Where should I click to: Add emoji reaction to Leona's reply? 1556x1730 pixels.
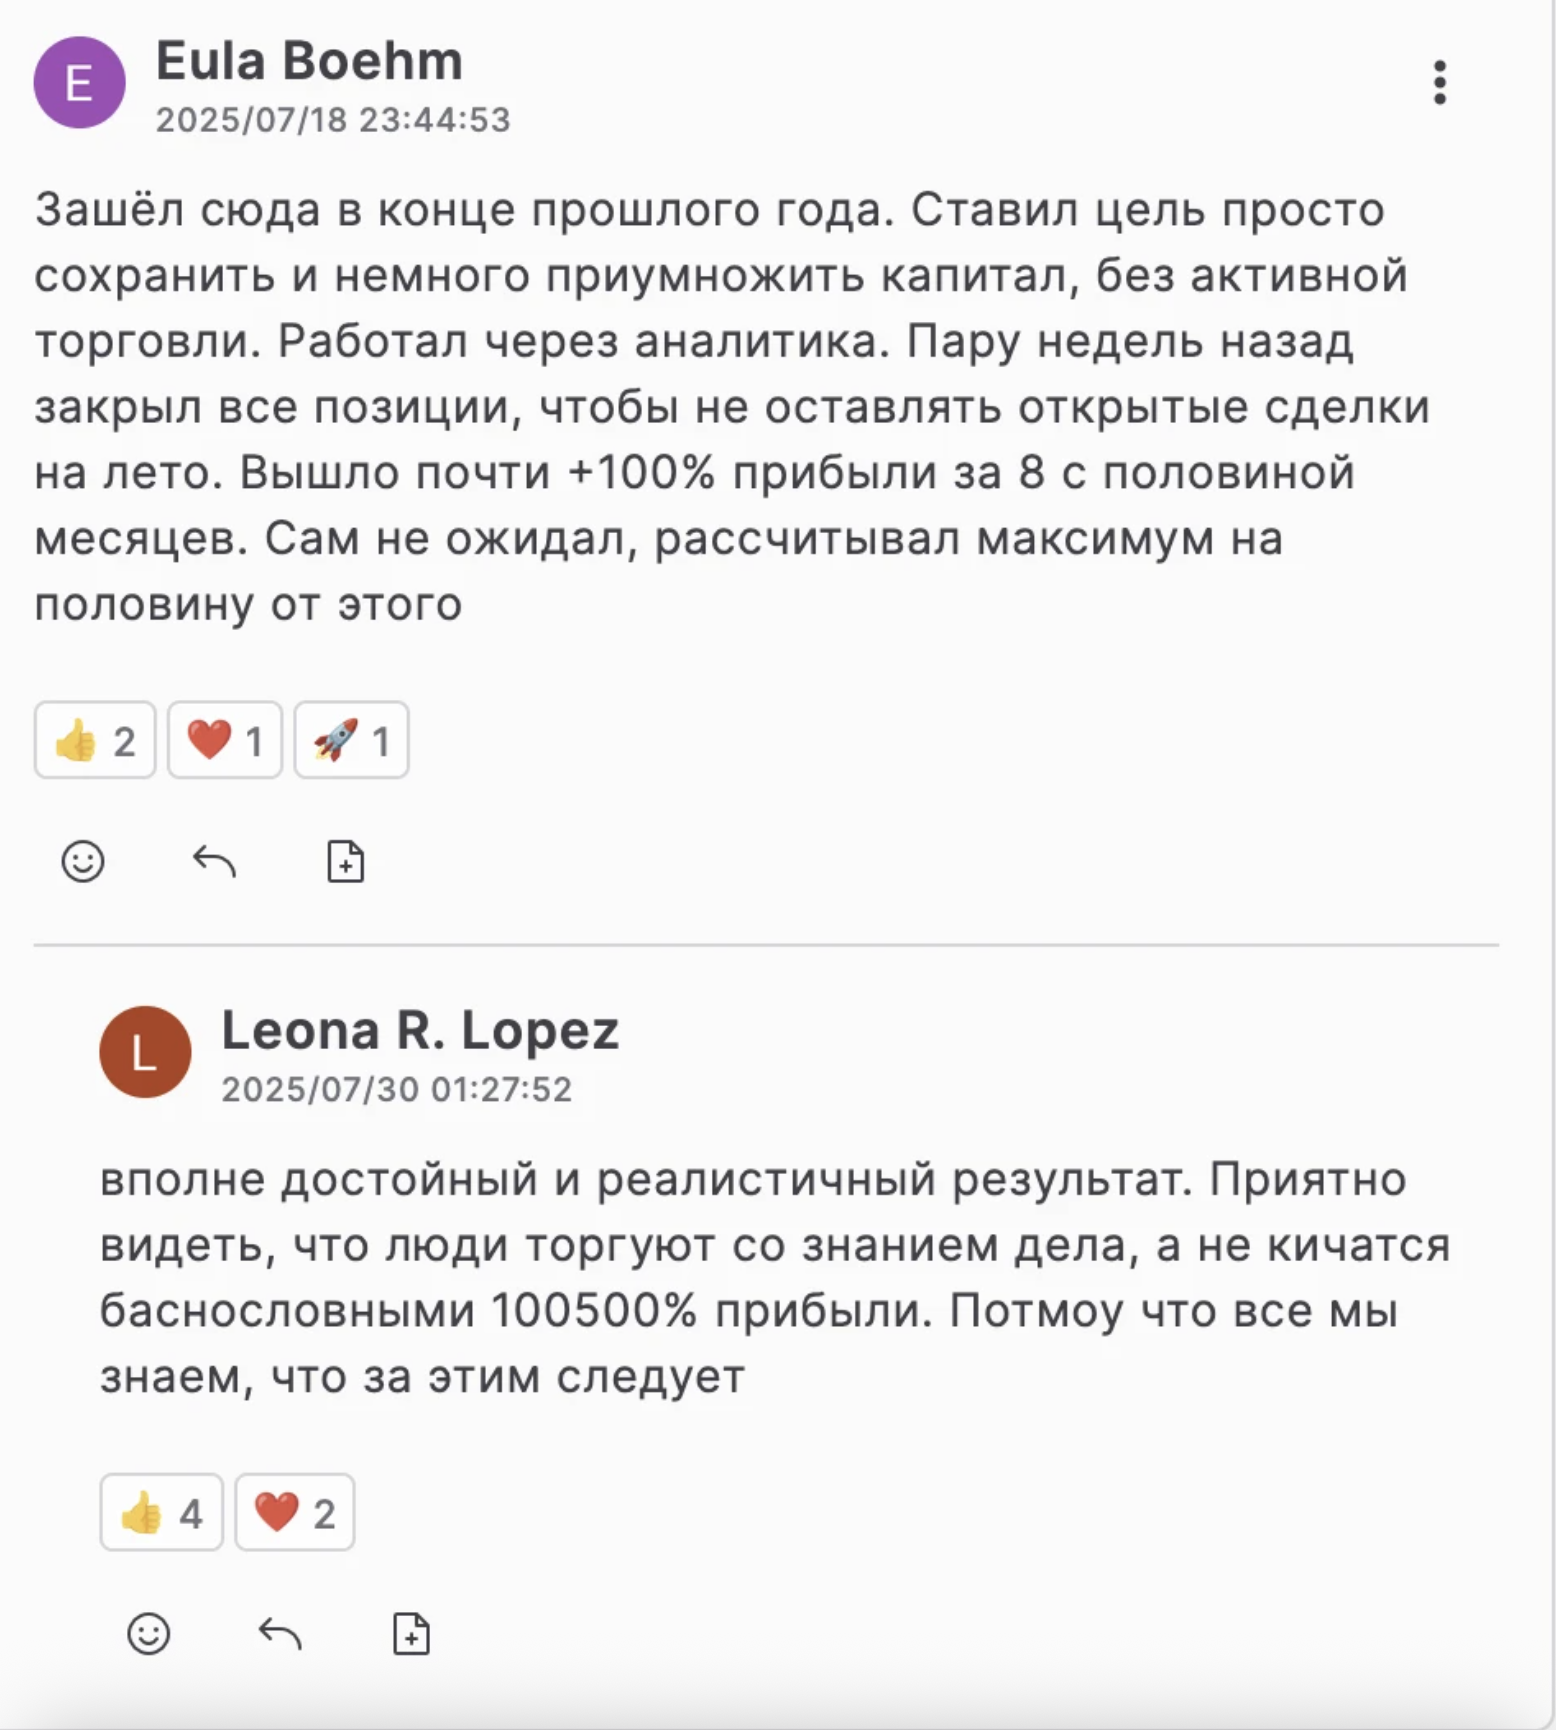tap(149, 1634)
